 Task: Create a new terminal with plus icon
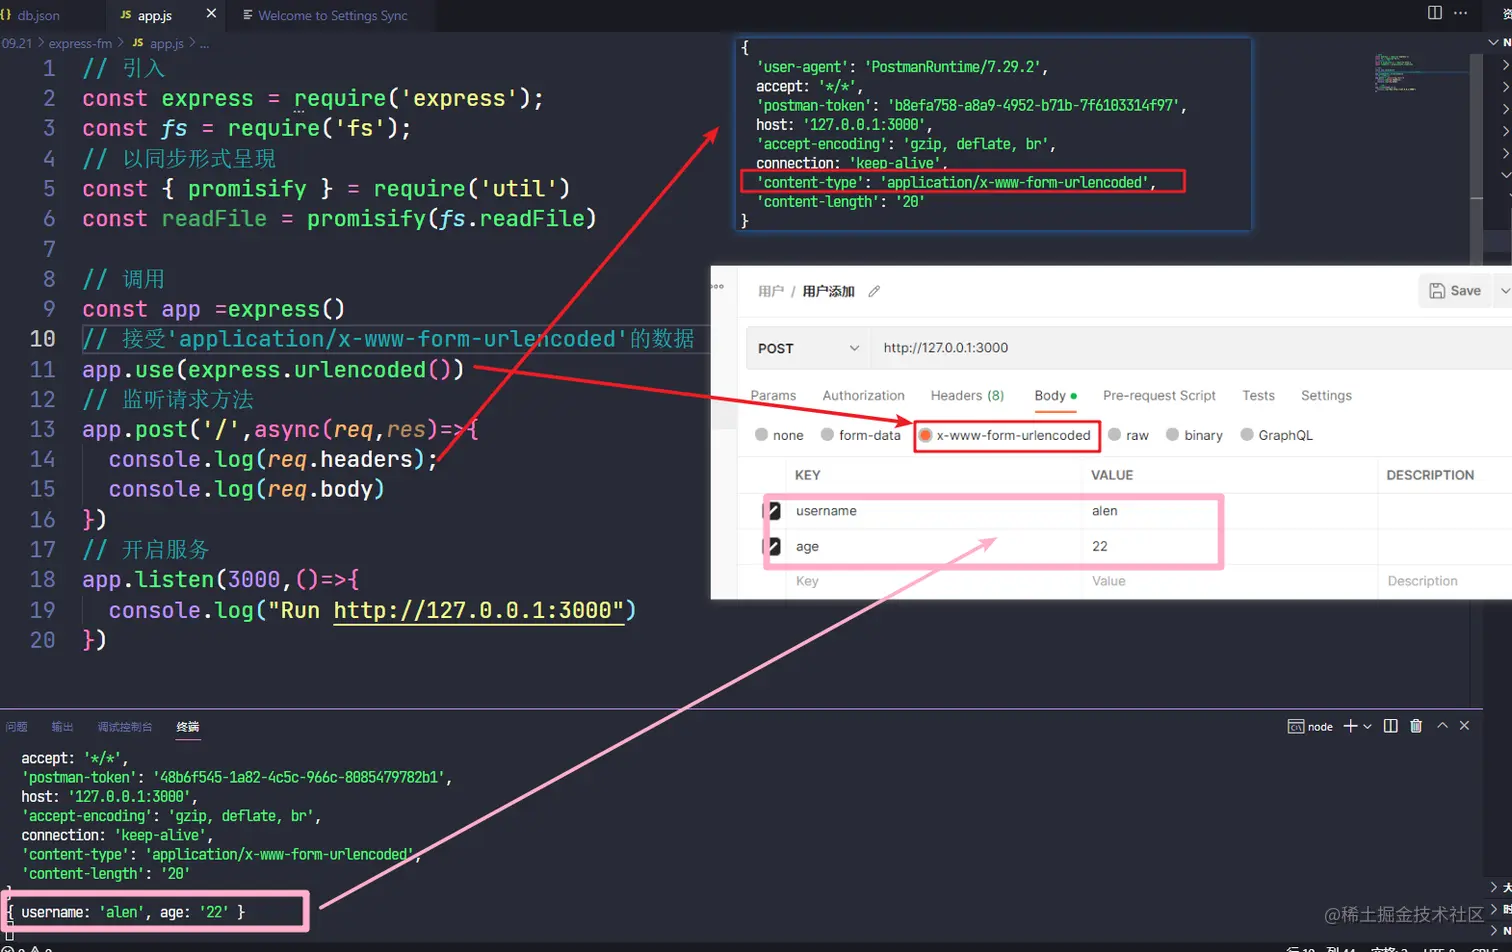point(1350,726)
